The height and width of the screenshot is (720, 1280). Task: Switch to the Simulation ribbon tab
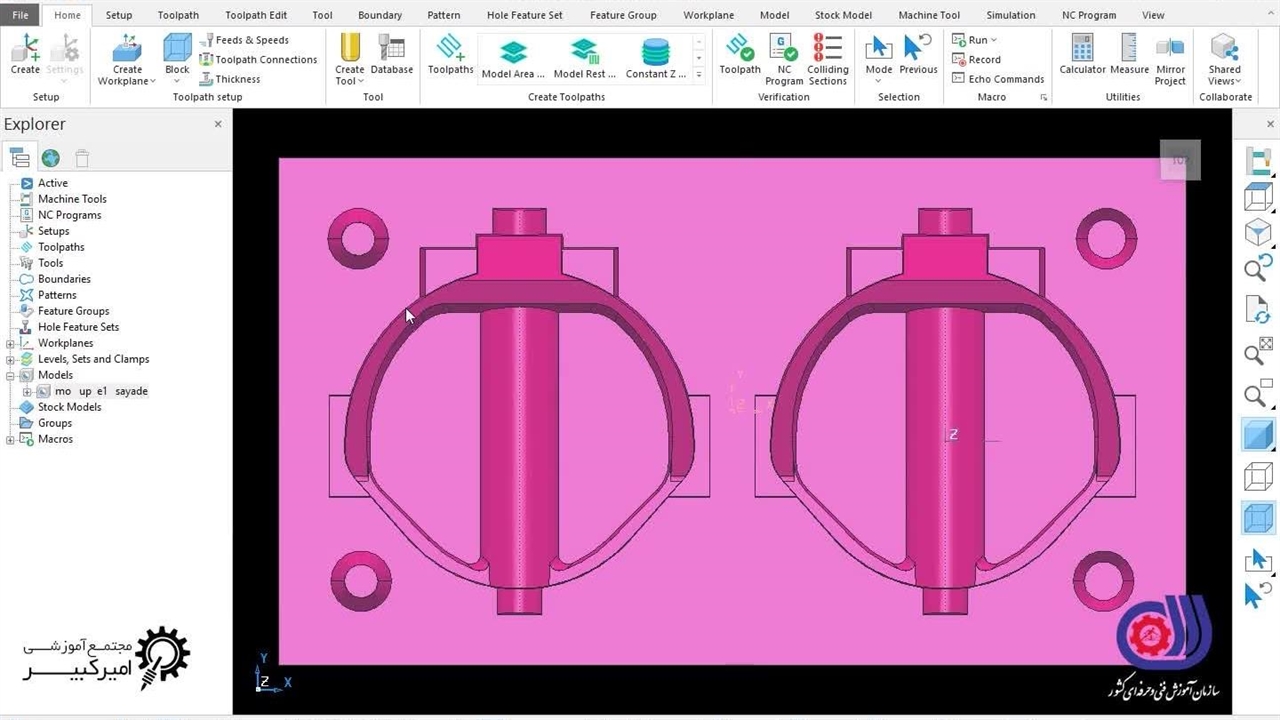(x=1010, y=15)
